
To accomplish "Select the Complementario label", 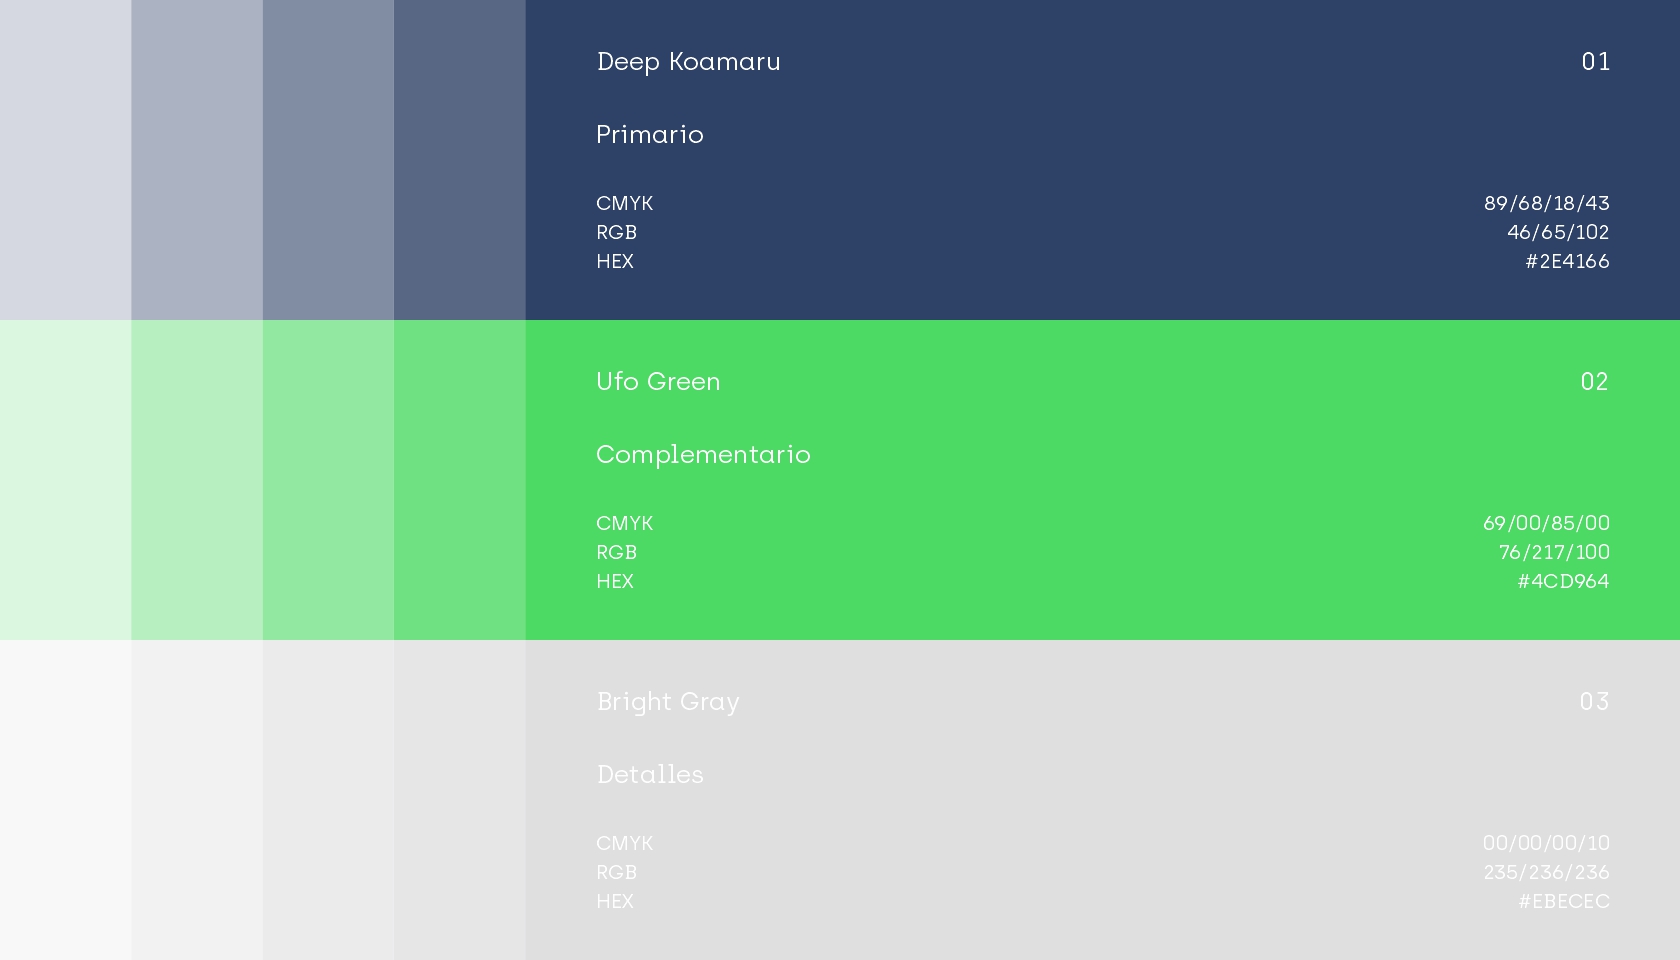I will [x=703, y=455].
